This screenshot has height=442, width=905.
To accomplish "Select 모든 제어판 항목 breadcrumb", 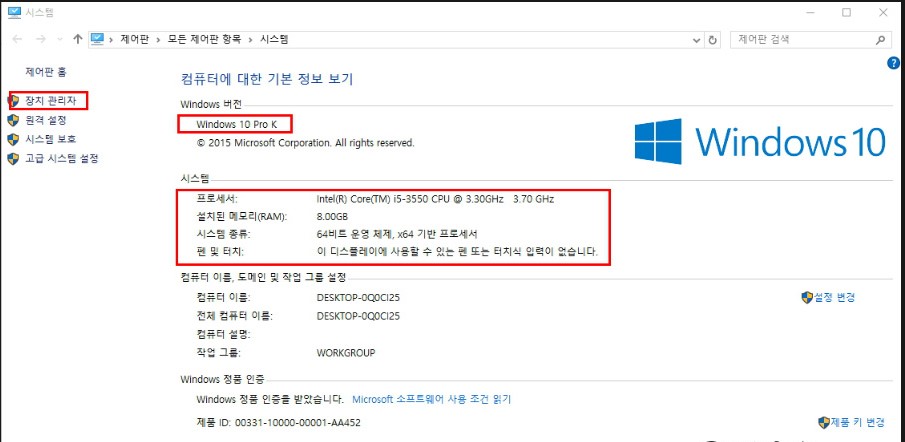I will 203,40.
